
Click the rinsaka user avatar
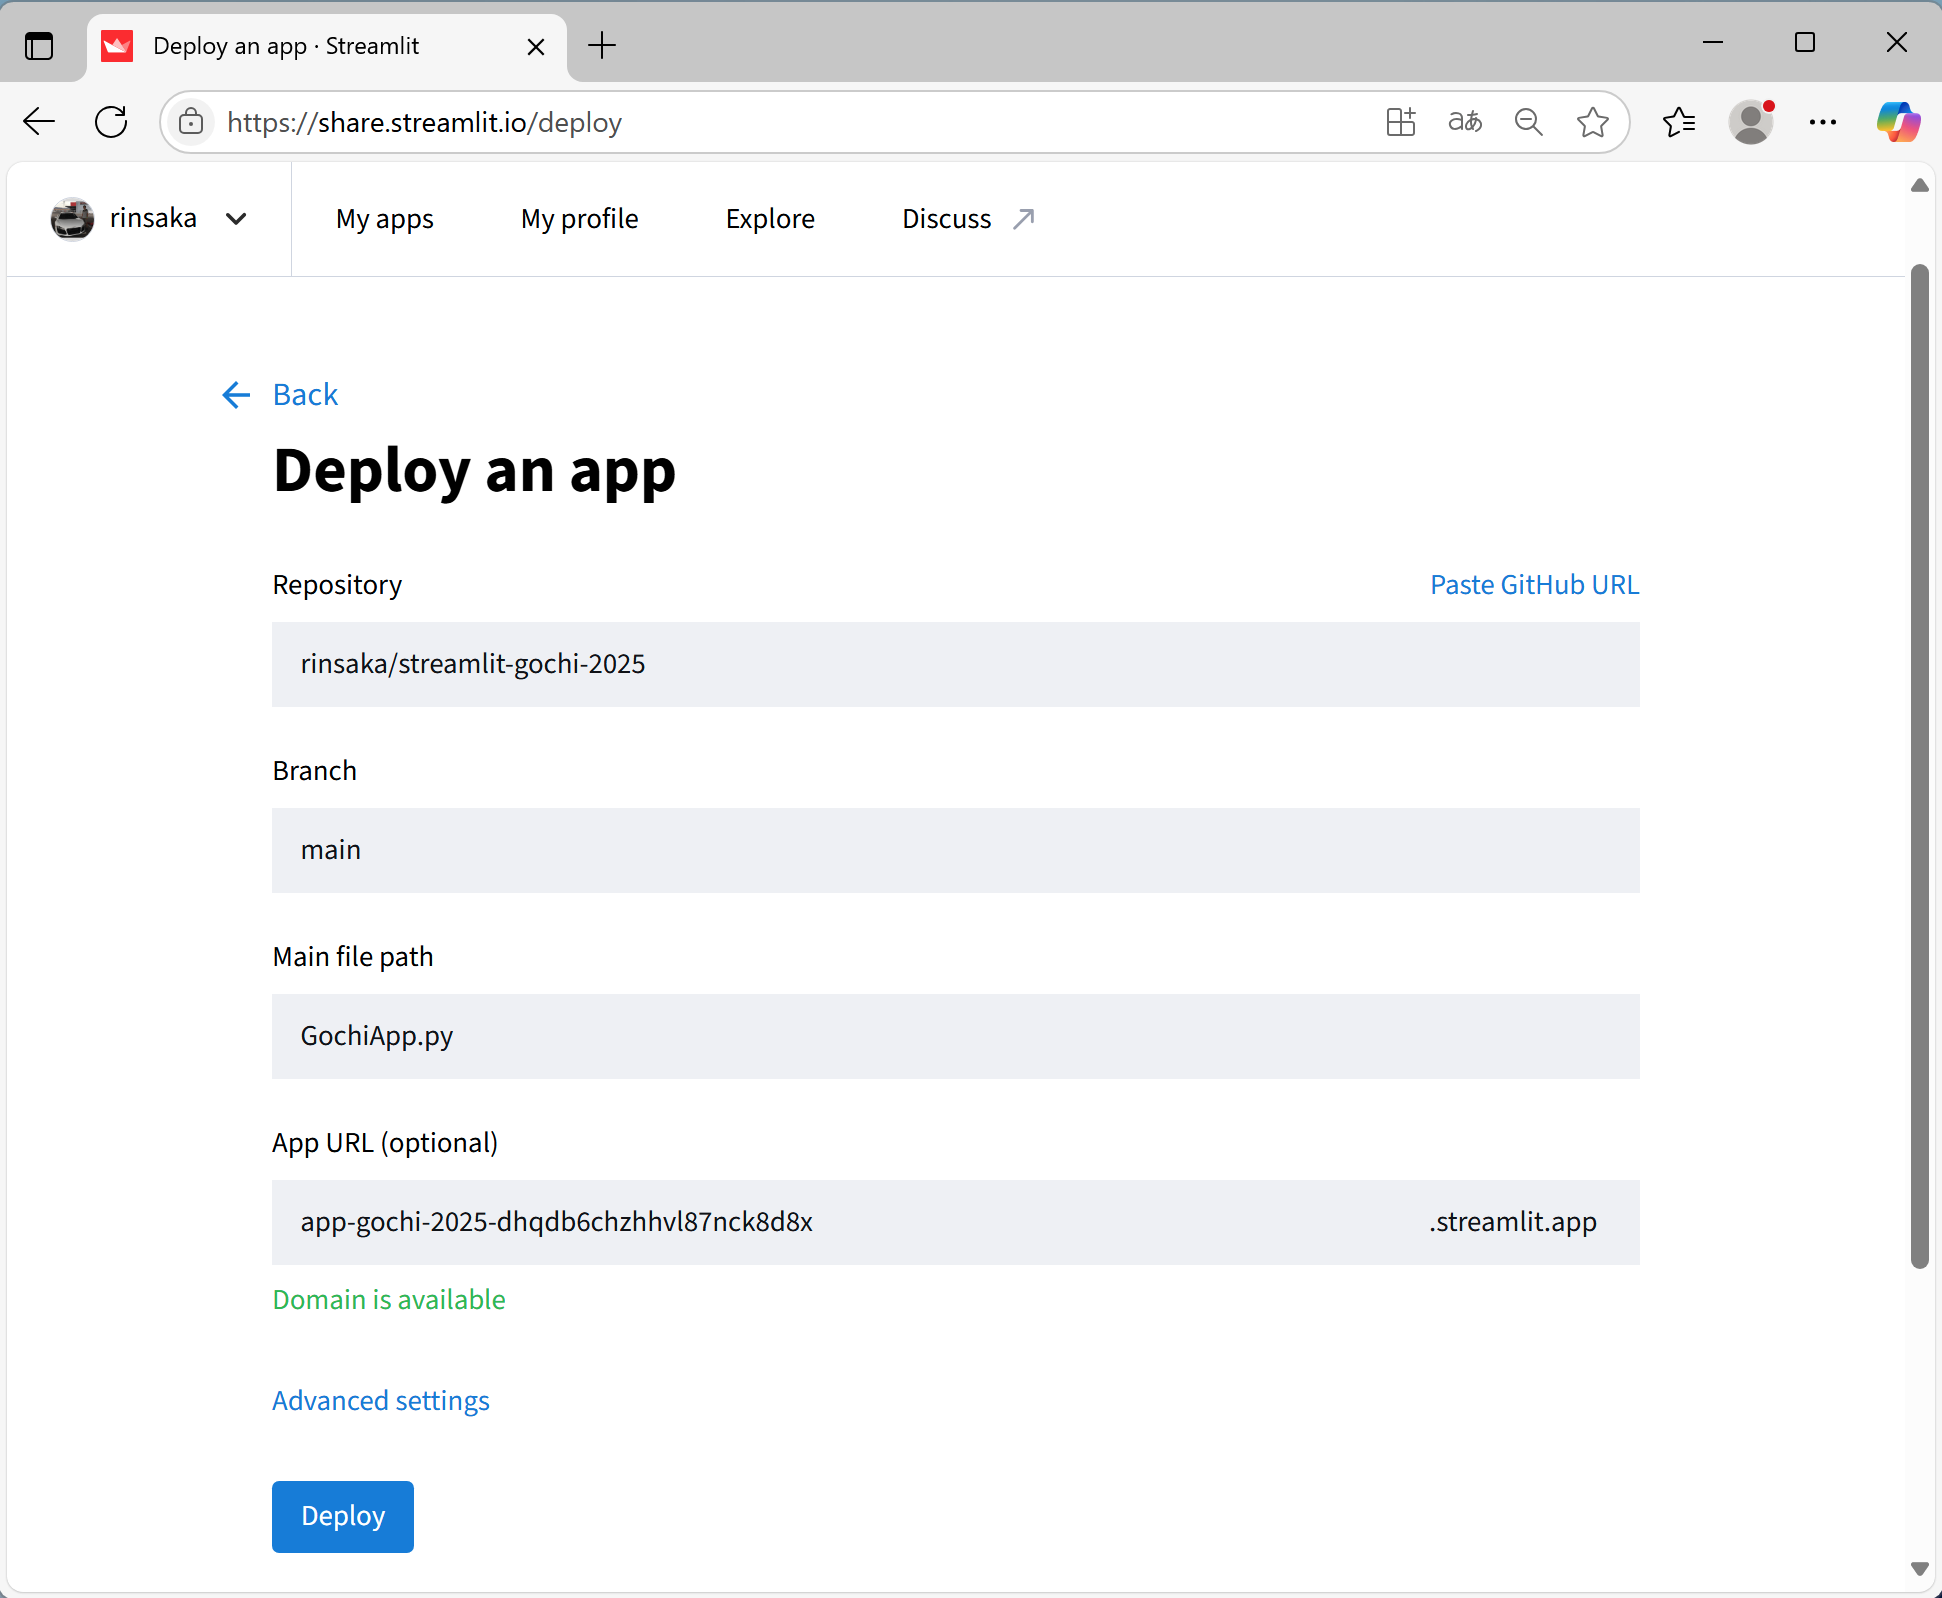pos(72,219)
